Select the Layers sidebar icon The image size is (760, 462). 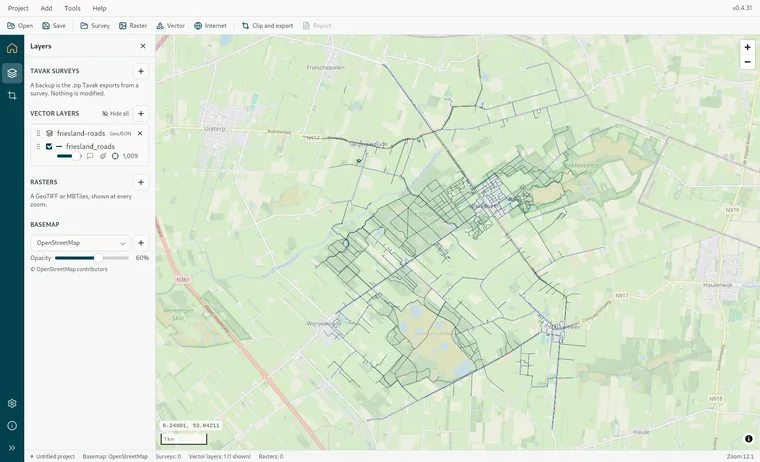pyautogui.click(x=12, y=73)
